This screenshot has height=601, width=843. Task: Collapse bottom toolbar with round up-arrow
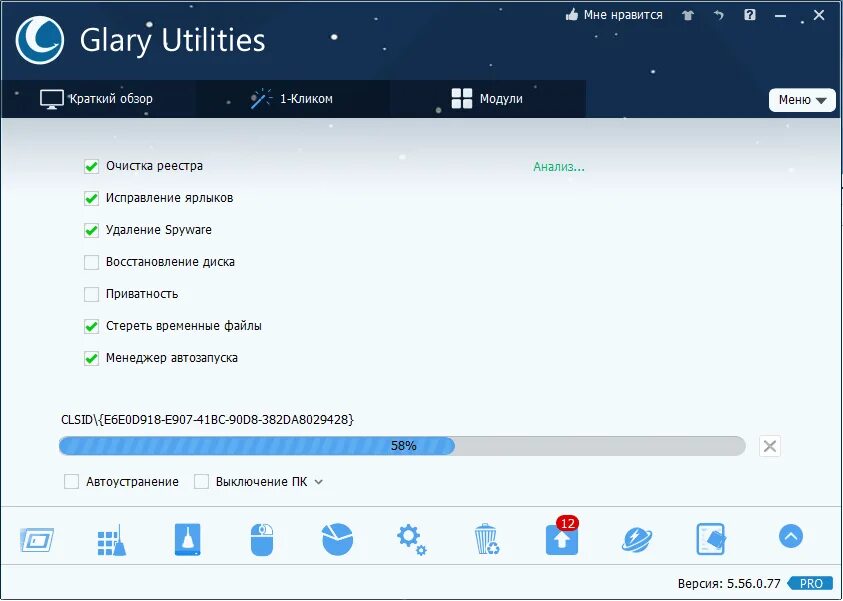click(790, 536)
